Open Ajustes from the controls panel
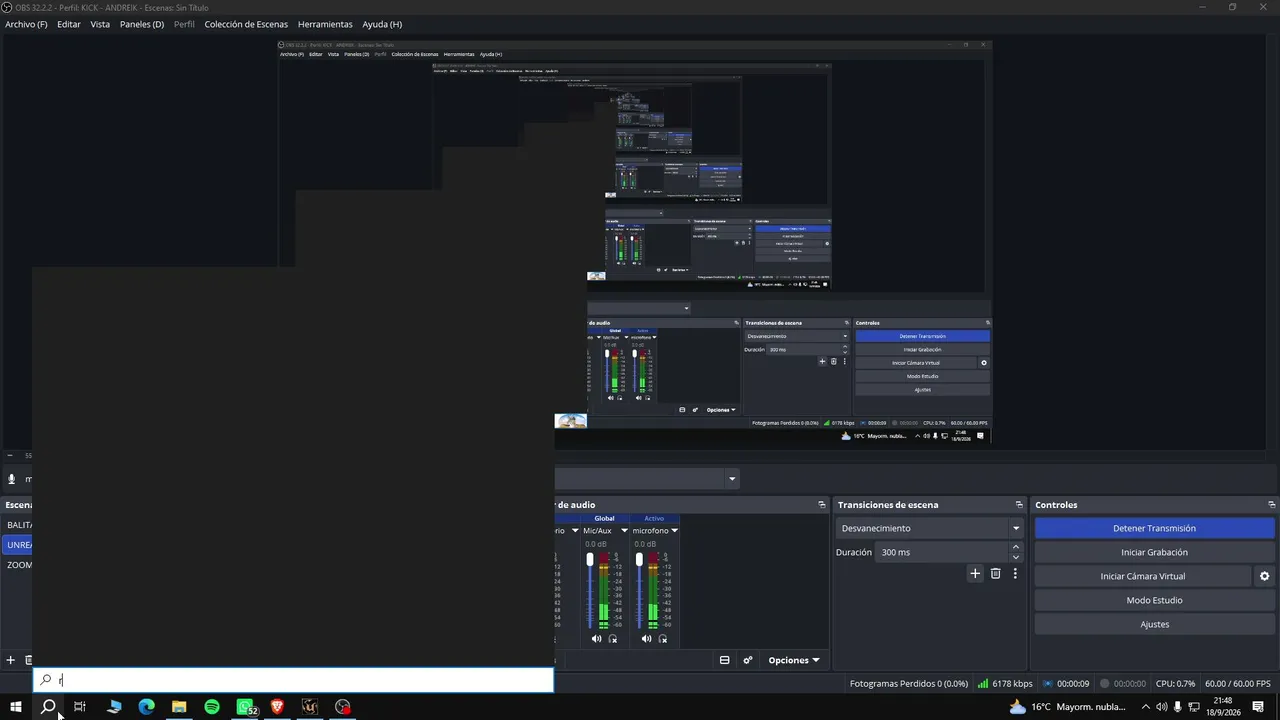The width and height of the screenshot is (1280, 720). click(x=1154, y=624)
